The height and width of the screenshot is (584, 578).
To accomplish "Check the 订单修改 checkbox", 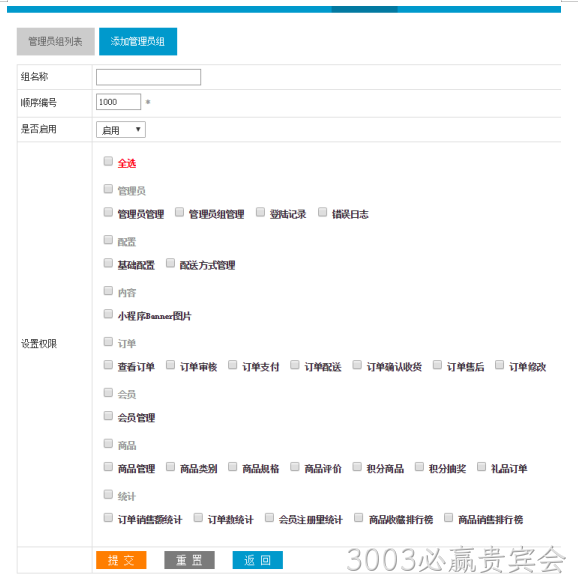I will coord(499,365).
